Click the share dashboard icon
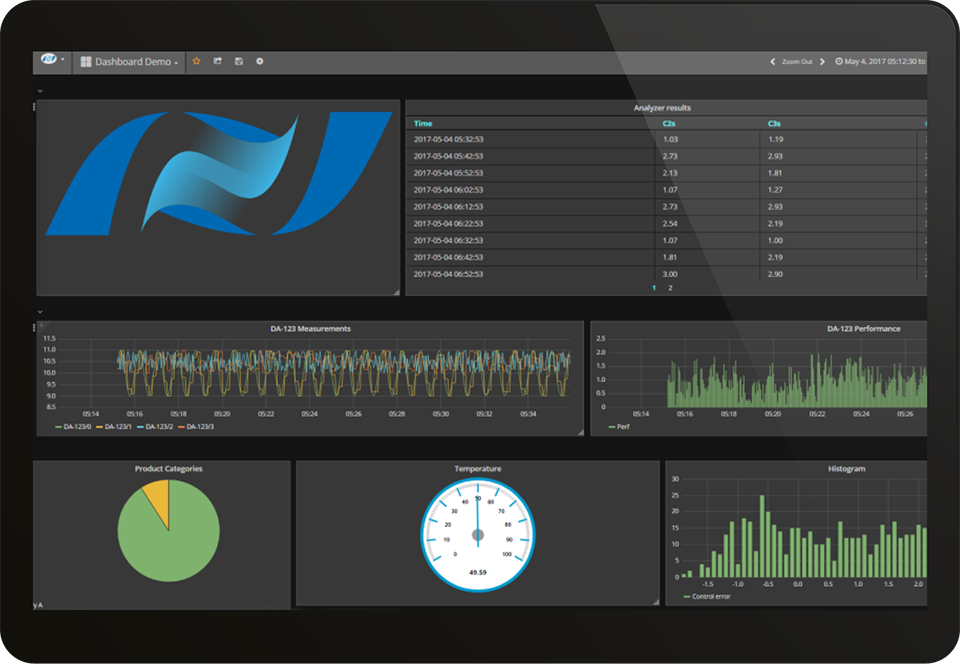This screenshot has width=960, height=664. pyautogui.click(x=218, y=61)
